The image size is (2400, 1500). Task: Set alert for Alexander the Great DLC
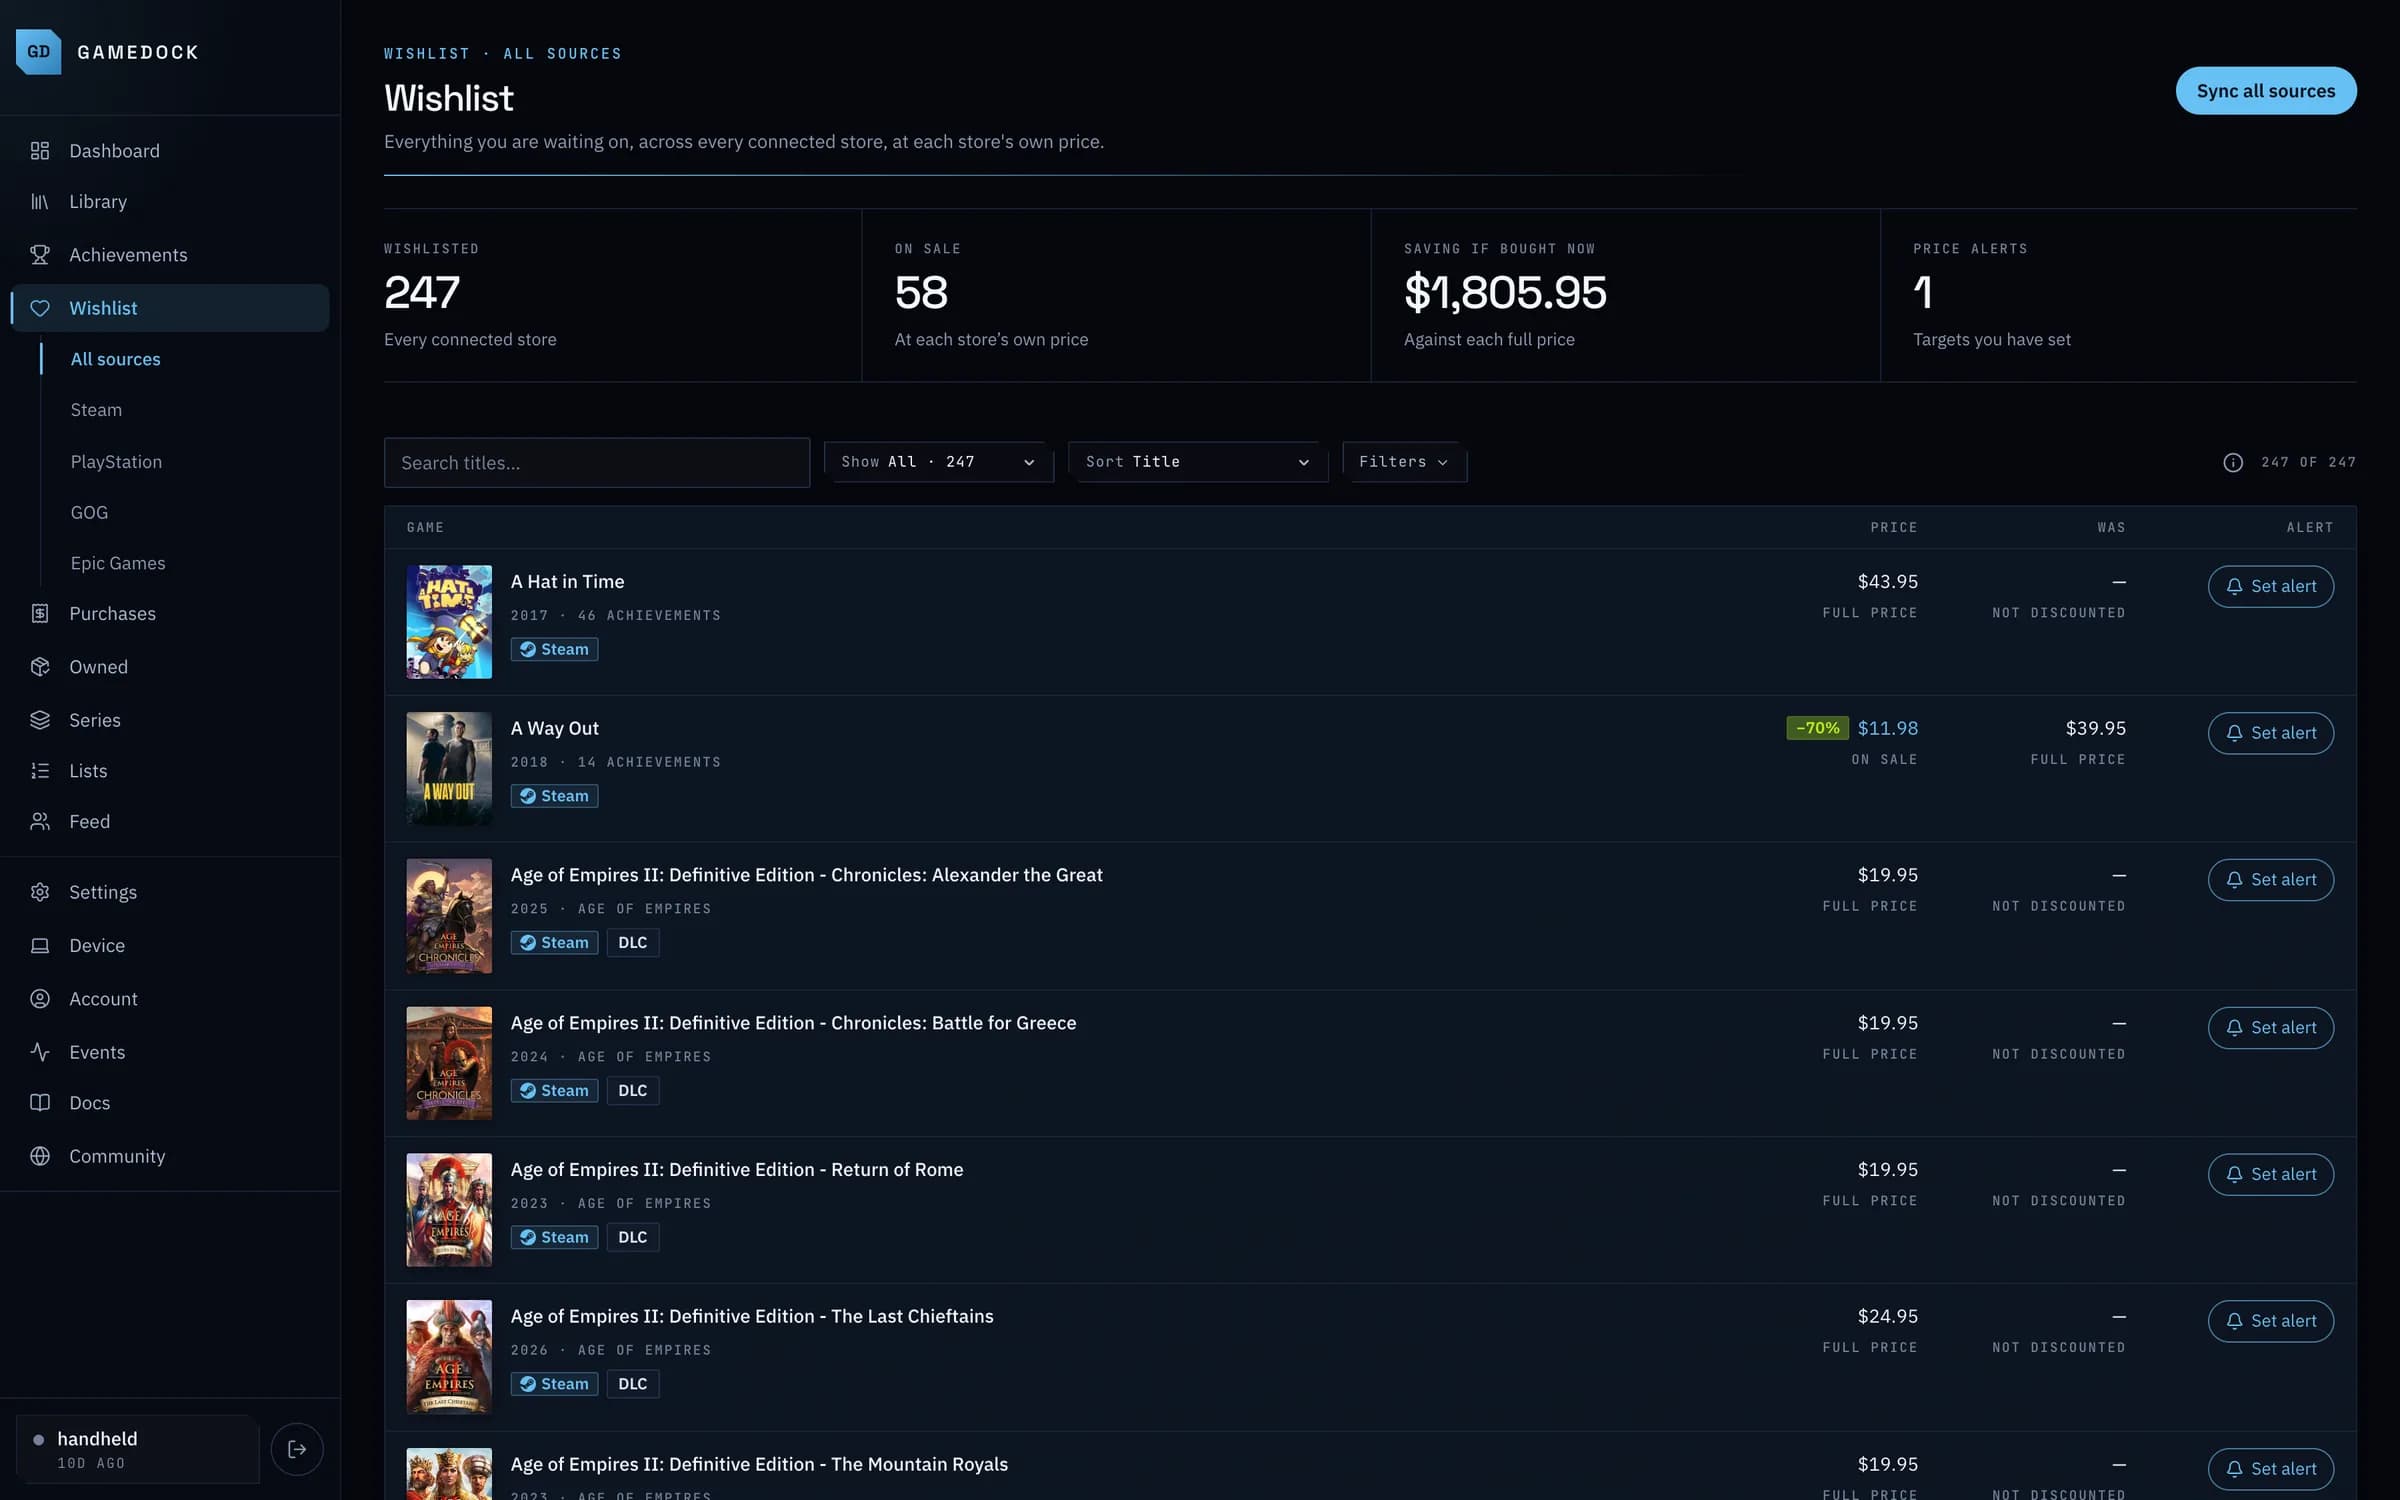[2271, 880]
